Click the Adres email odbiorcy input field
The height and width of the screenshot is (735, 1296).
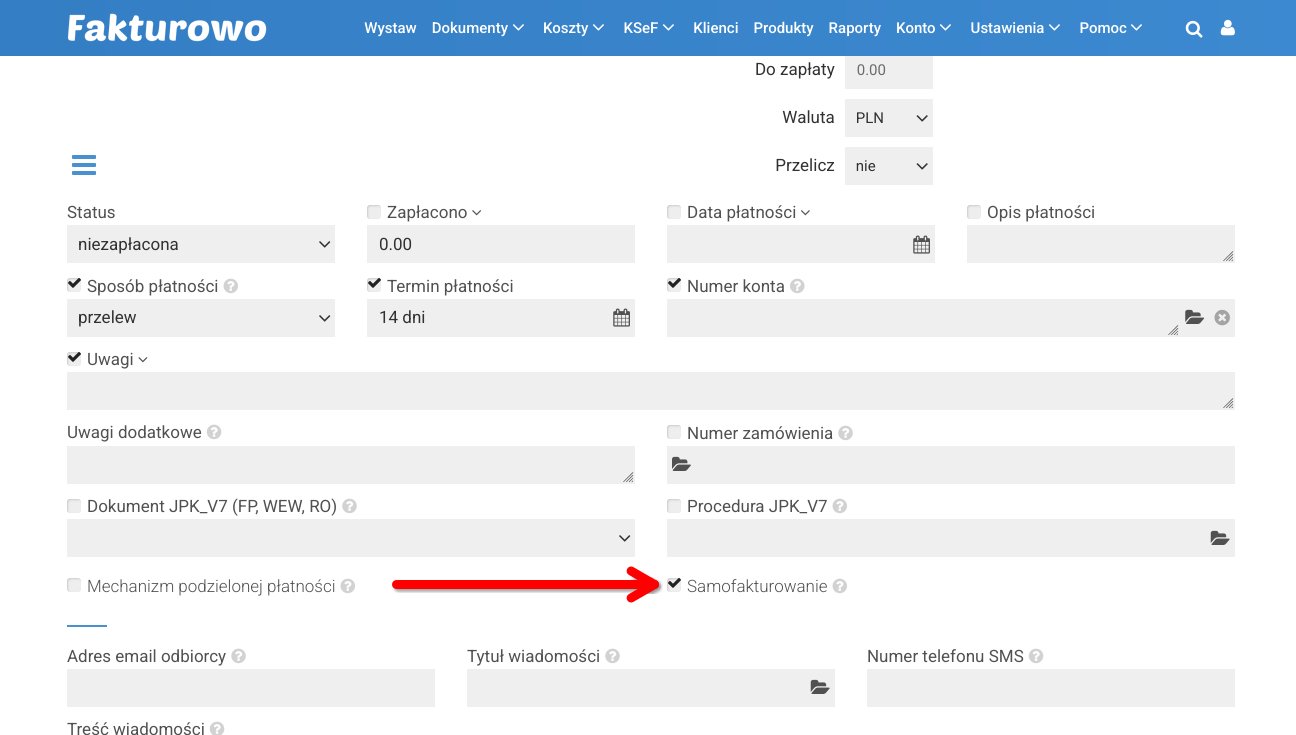(x=251, y=688)
